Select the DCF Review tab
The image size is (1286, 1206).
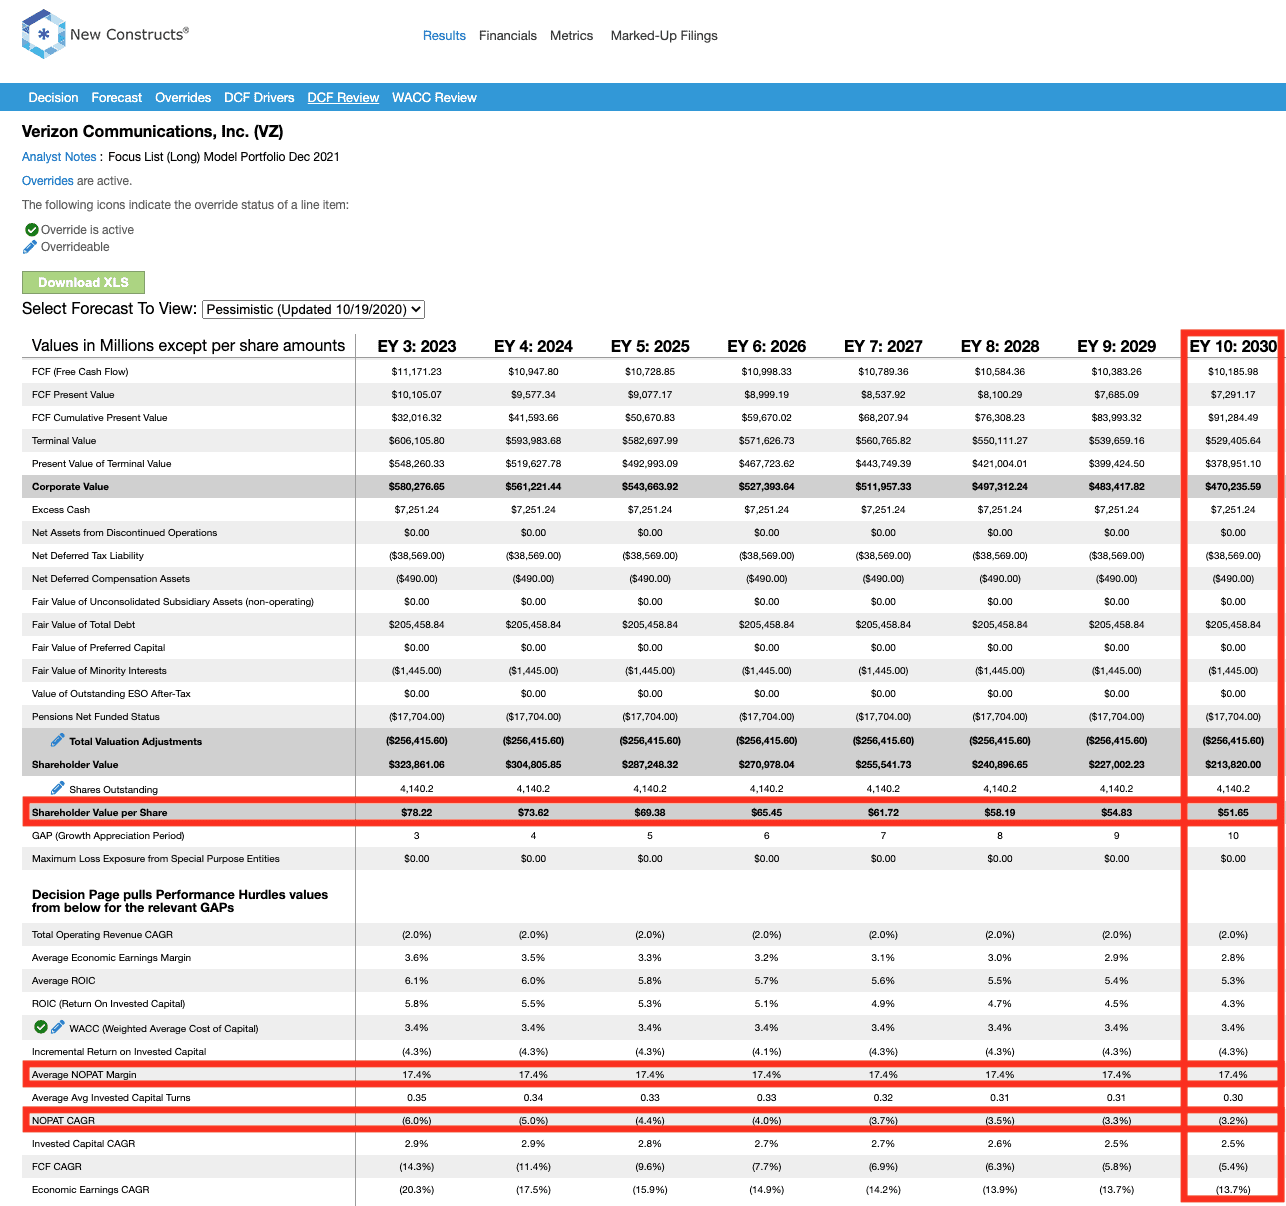point(343,97)
